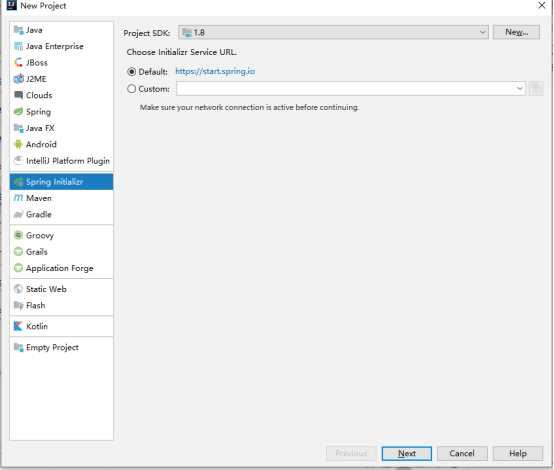Viewport: 554px width, 470px height.
Task: Click the Help button
Action: [x=518, y=453]
